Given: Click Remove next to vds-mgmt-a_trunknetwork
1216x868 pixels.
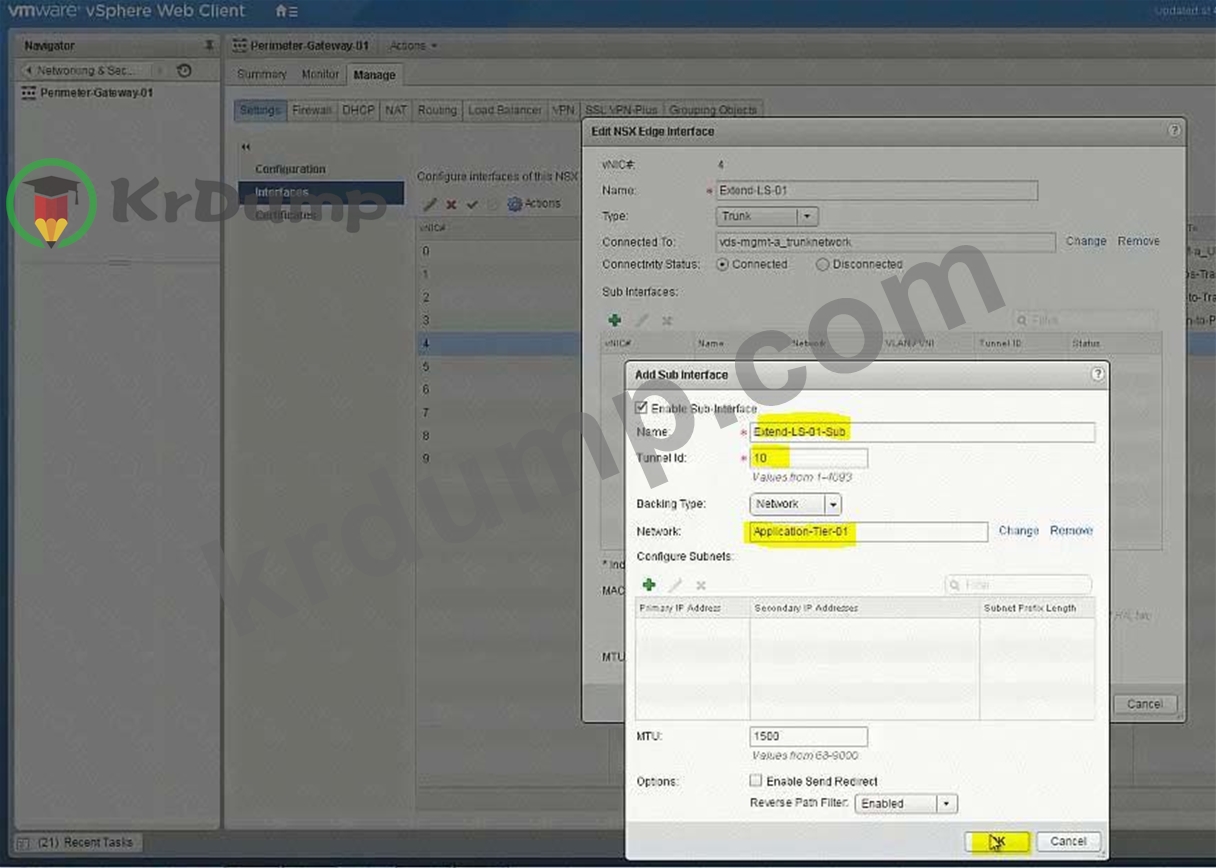Looking at the screenshot, I should pos(1139,241).
